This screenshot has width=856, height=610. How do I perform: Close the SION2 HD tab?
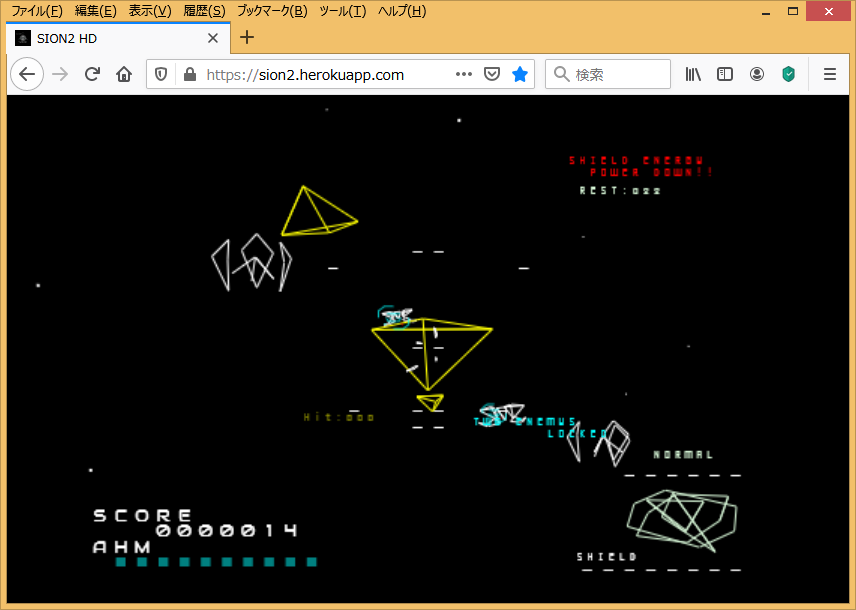(x=213, y=38)
